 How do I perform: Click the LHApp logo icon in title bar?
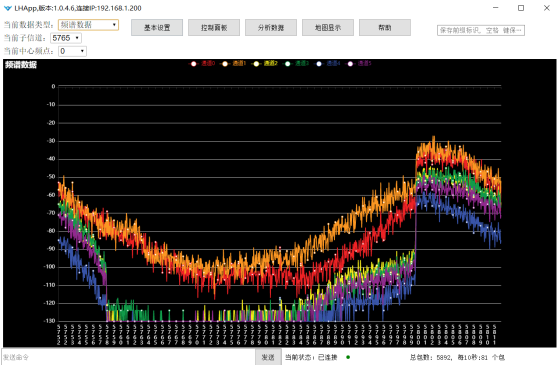click(x=8, y=8)
